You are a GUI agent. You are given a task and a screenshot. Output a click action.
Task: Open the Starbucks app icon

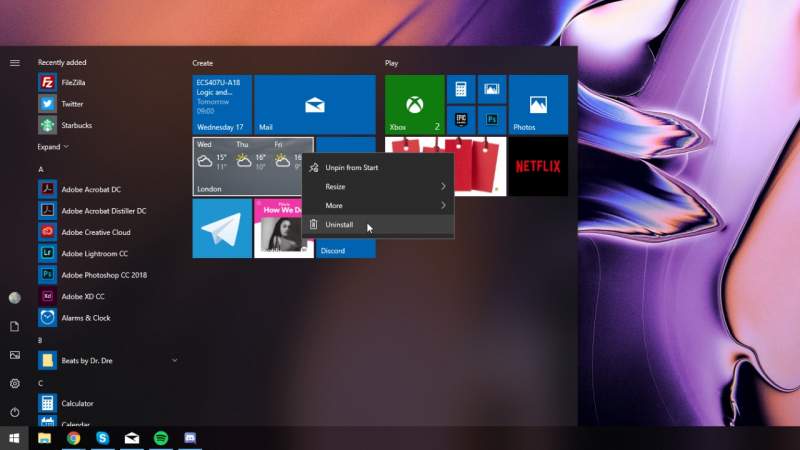(47, 126)
